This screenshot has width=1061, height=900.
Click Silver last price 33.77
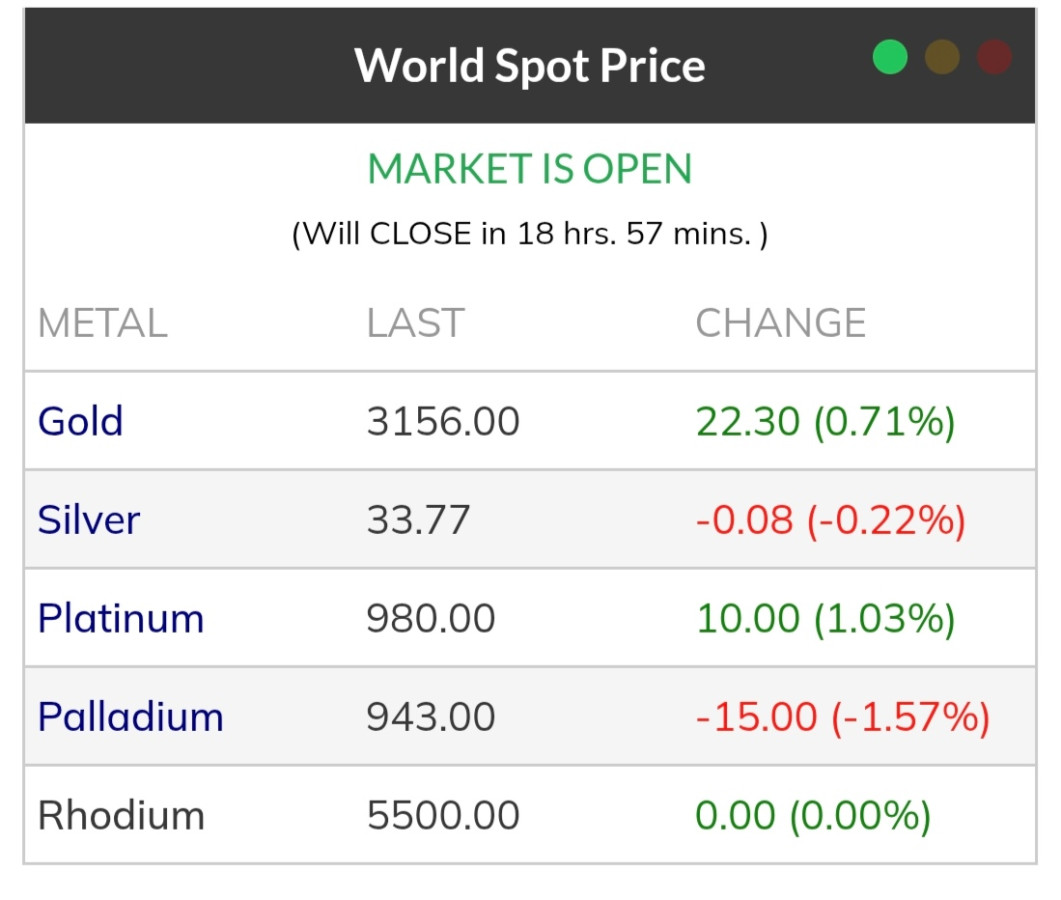coord(418,520)
